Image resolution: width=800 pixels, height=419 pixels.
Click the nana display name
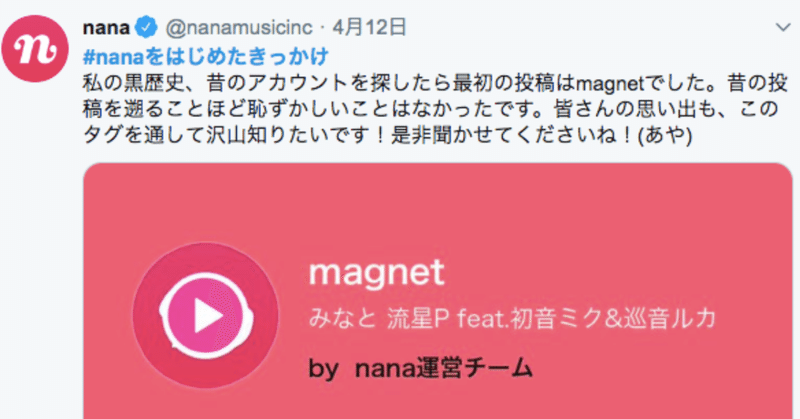pos(106,28)
